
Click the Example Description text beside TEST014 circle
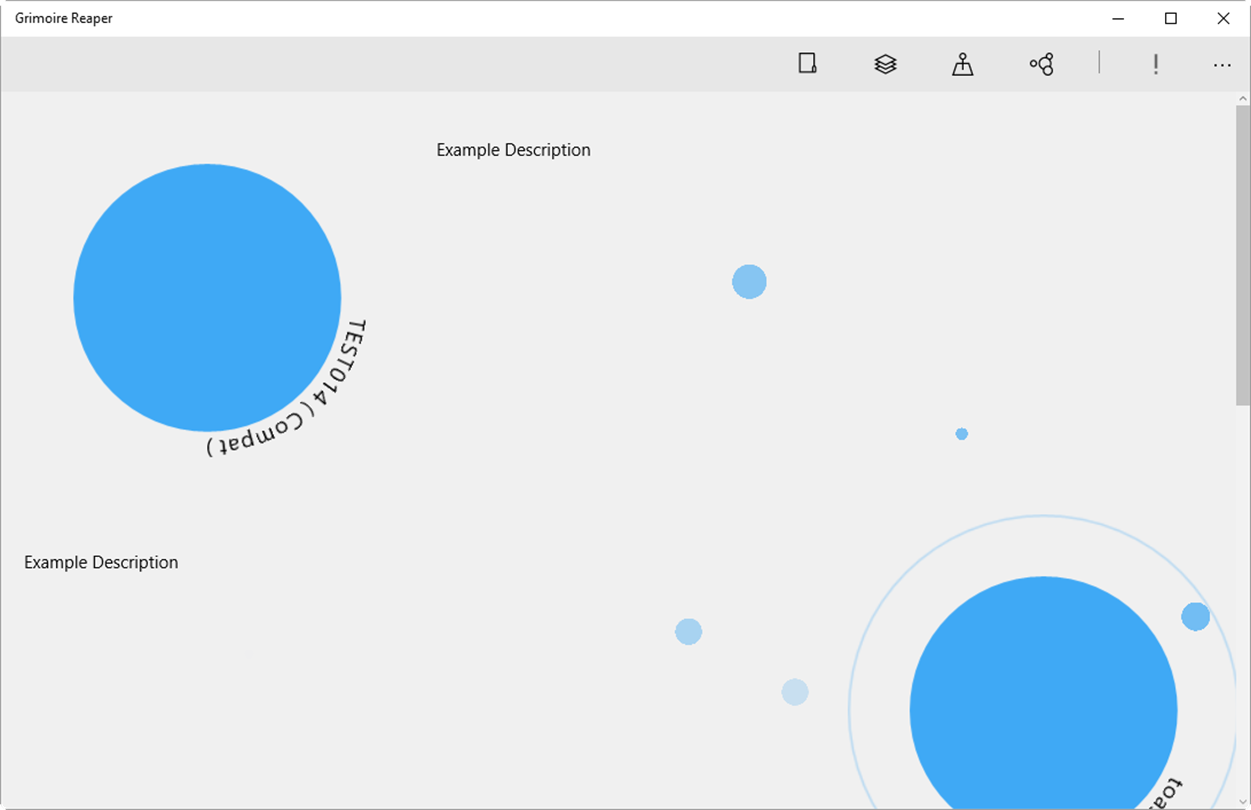click(513, 150)
